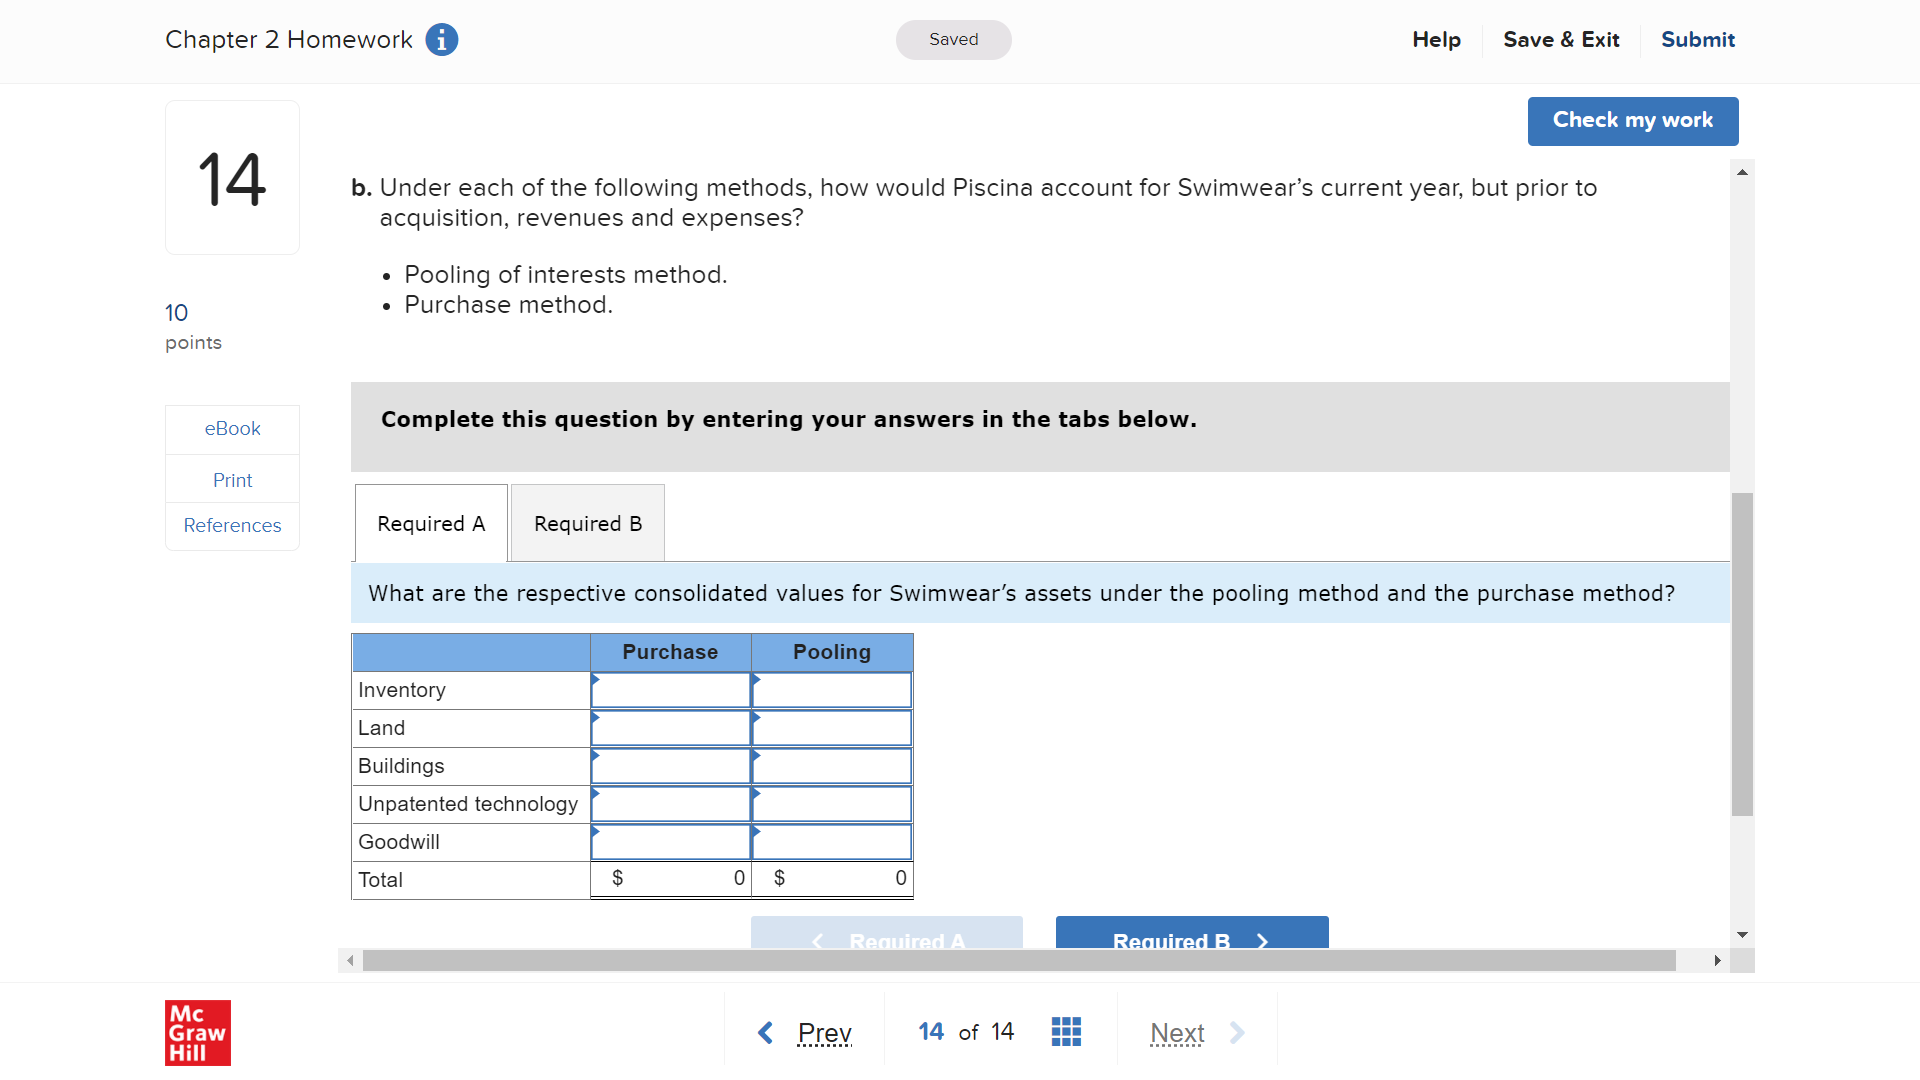Select the Required A tab
Screen dimensions: 1920x1080
tap(430, 523)
